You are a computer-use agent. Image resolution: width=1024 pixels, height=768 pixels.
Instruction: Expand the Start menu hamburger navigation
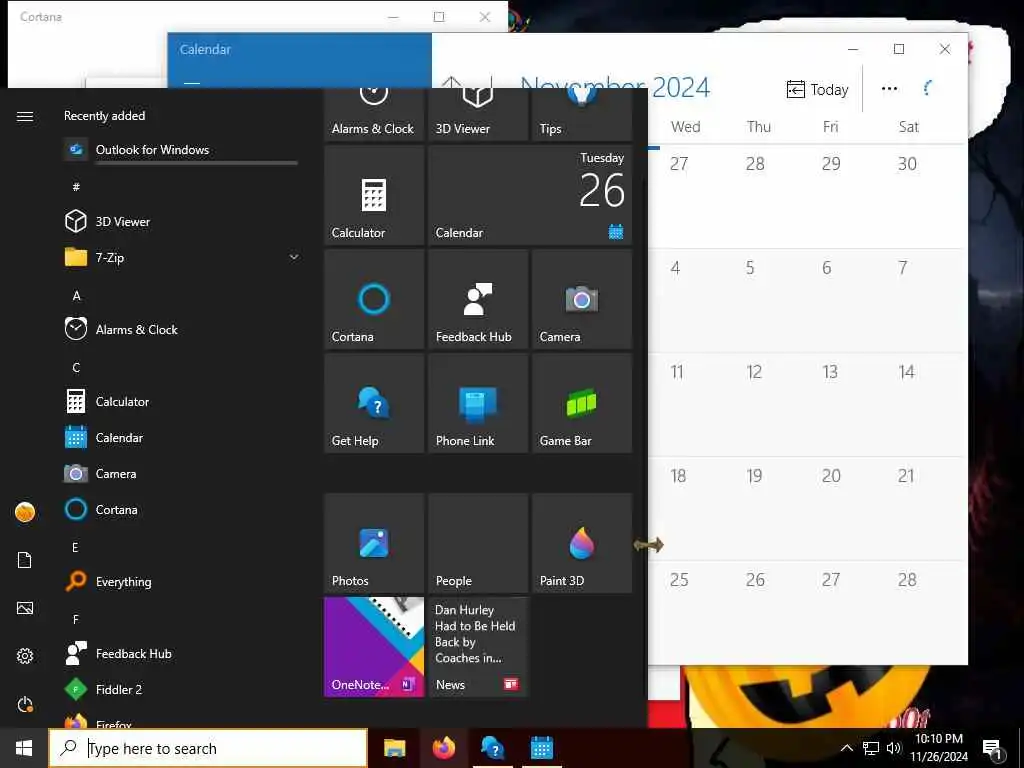click(25, 116)
